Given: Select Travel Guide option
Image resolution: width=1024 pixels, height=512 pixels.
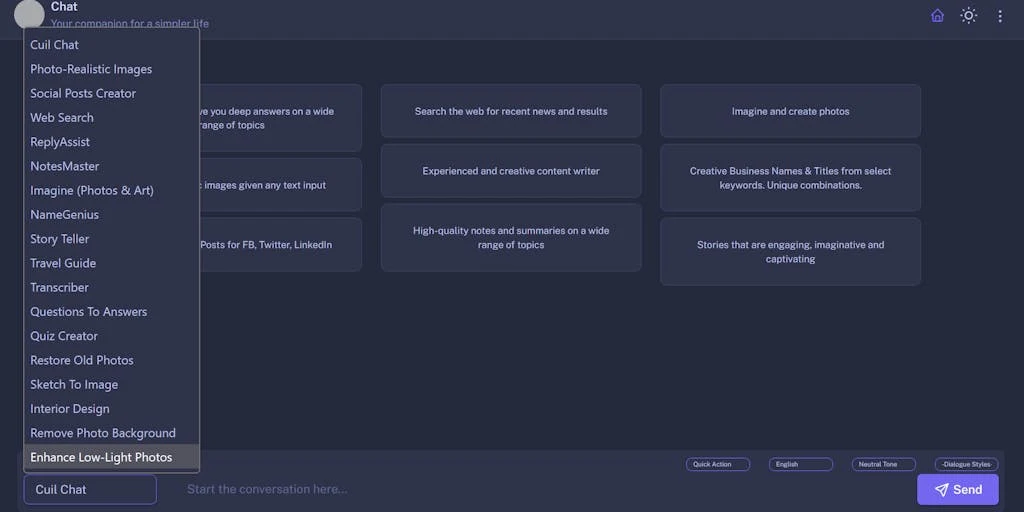Looking at the screenshot, I should (x=111, y=263).
